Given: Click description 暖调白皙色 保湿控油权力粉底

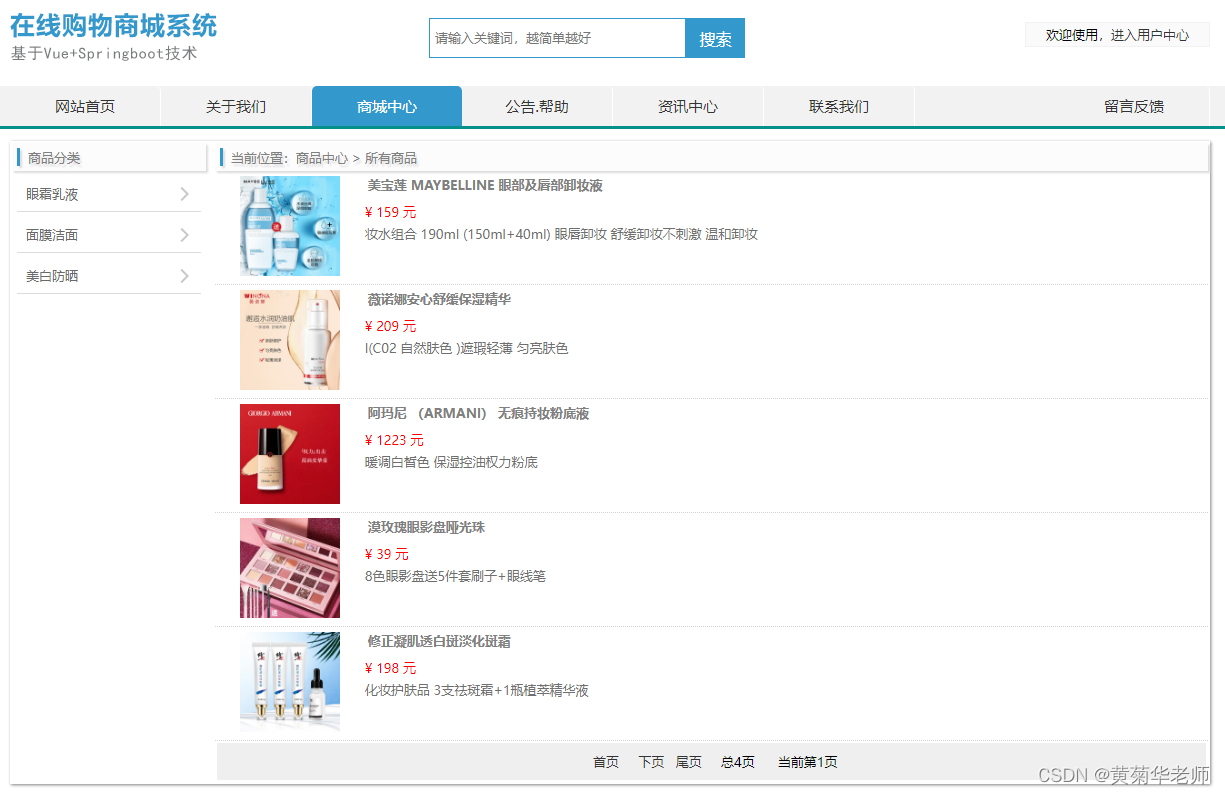Looking at the screenshot, I should point(451,462).
